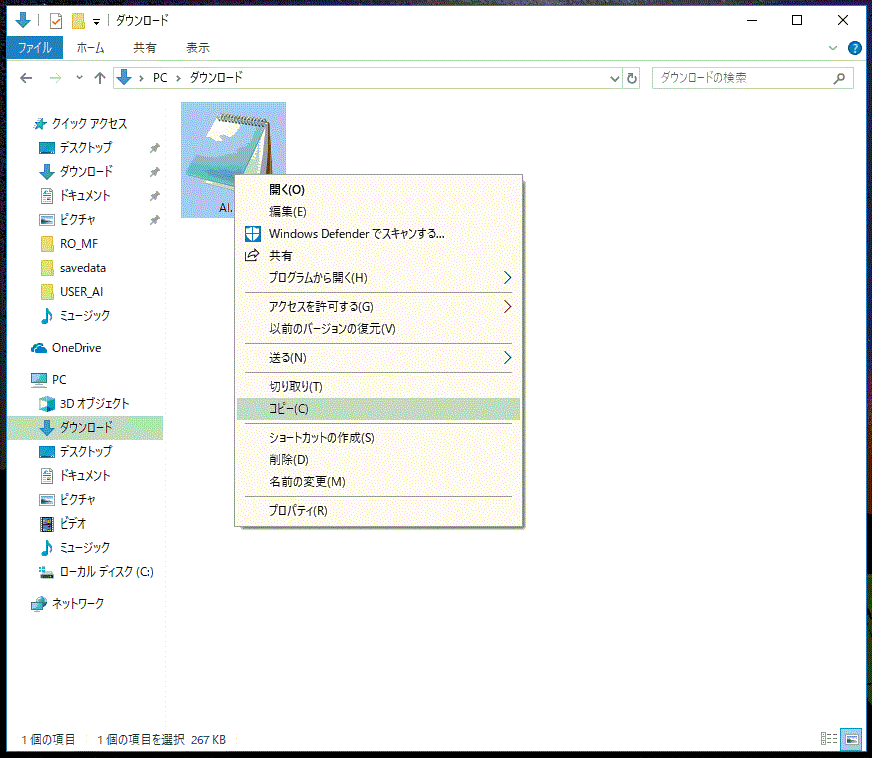
Task: Open デスクトップ under PC
Action: [86, 452]
